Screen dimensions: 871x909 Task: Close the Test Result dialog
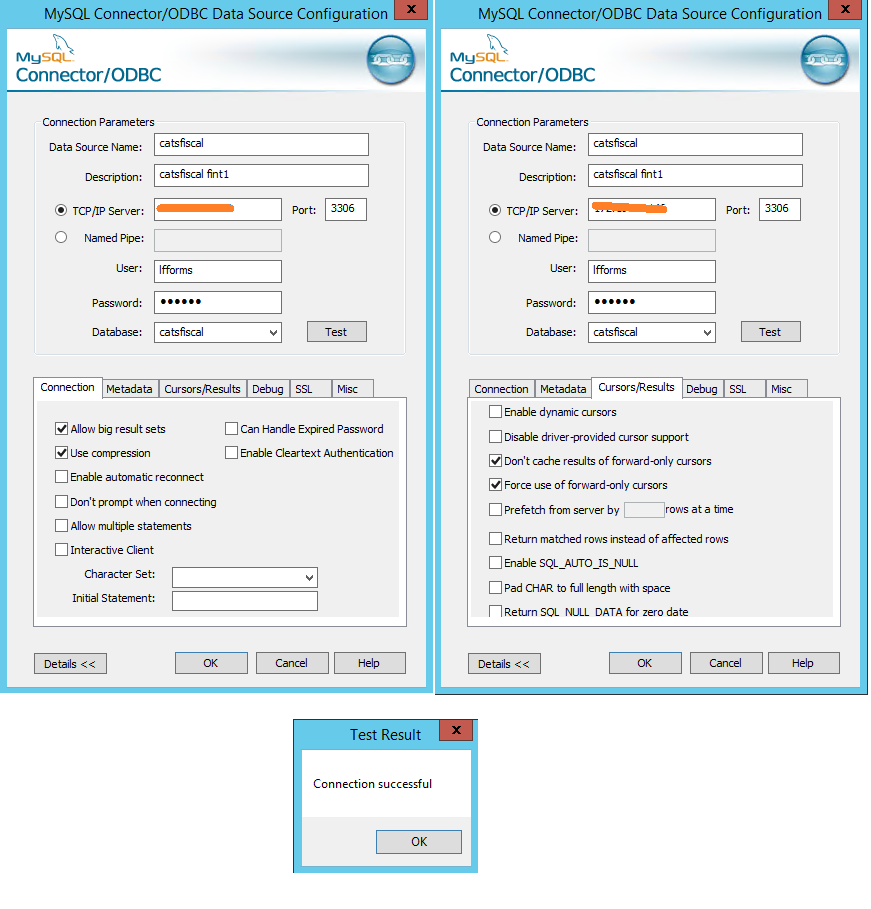coord(456,730)
